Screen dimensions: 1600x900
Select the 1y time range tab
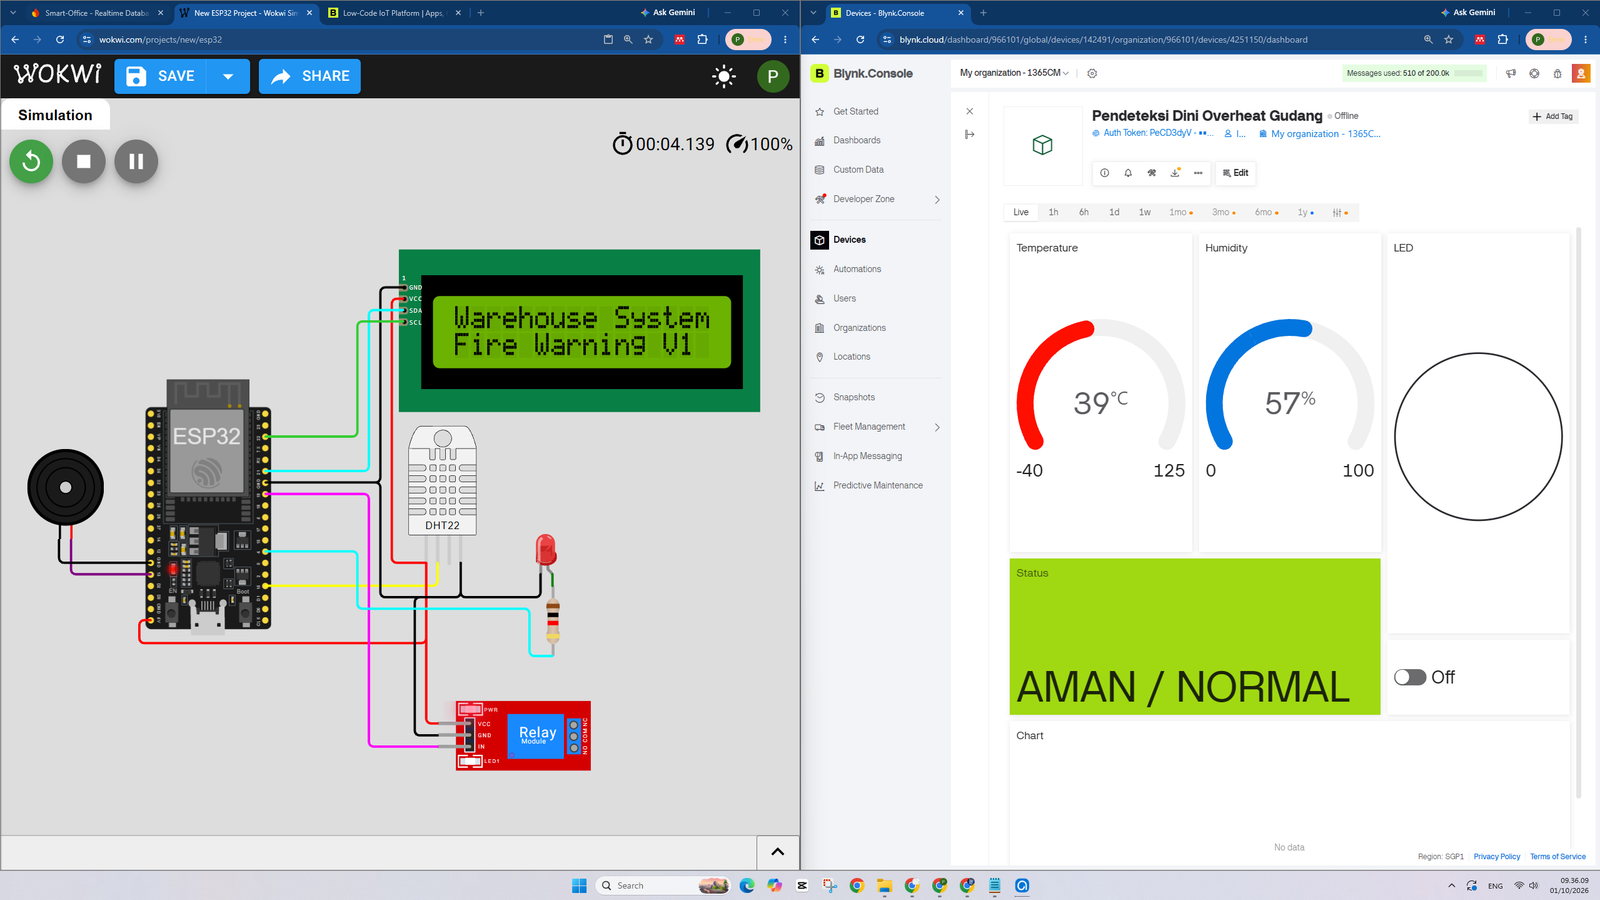point(1306,212)
